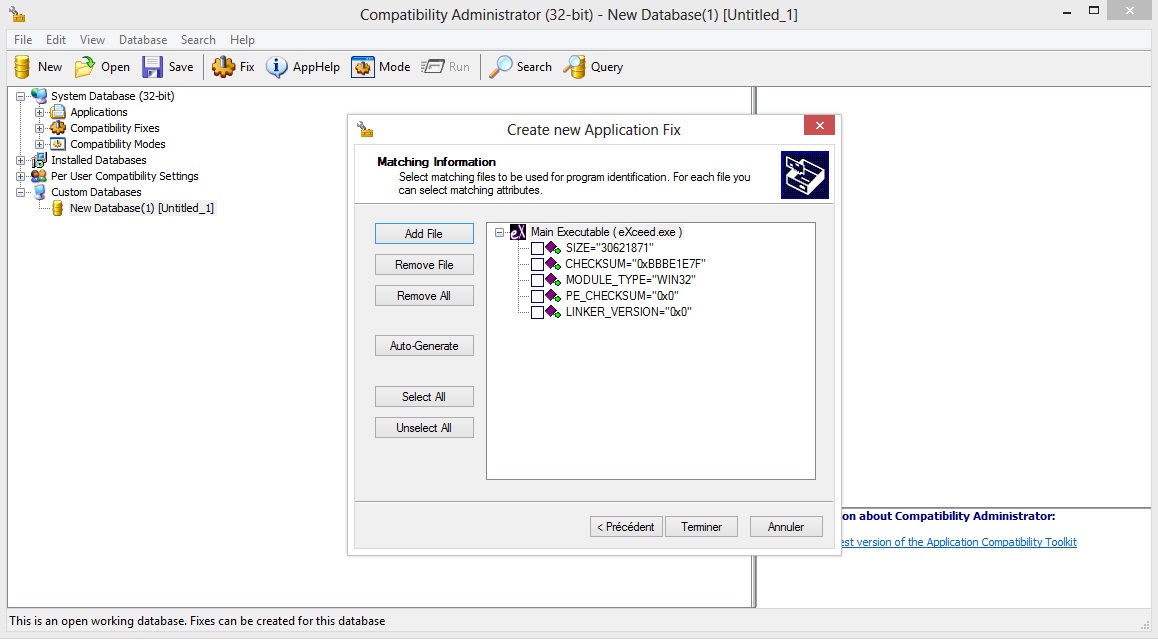Select the MODULE_TYPE="WIN32" text row

click(x=631, y=280)
